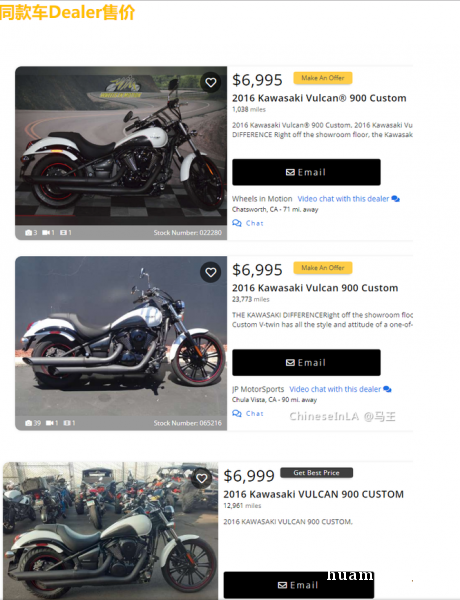Screen dimensions: 460x600
Task: Open Chat under Chatsworth, CA listing
Action: tap(248, 223)
